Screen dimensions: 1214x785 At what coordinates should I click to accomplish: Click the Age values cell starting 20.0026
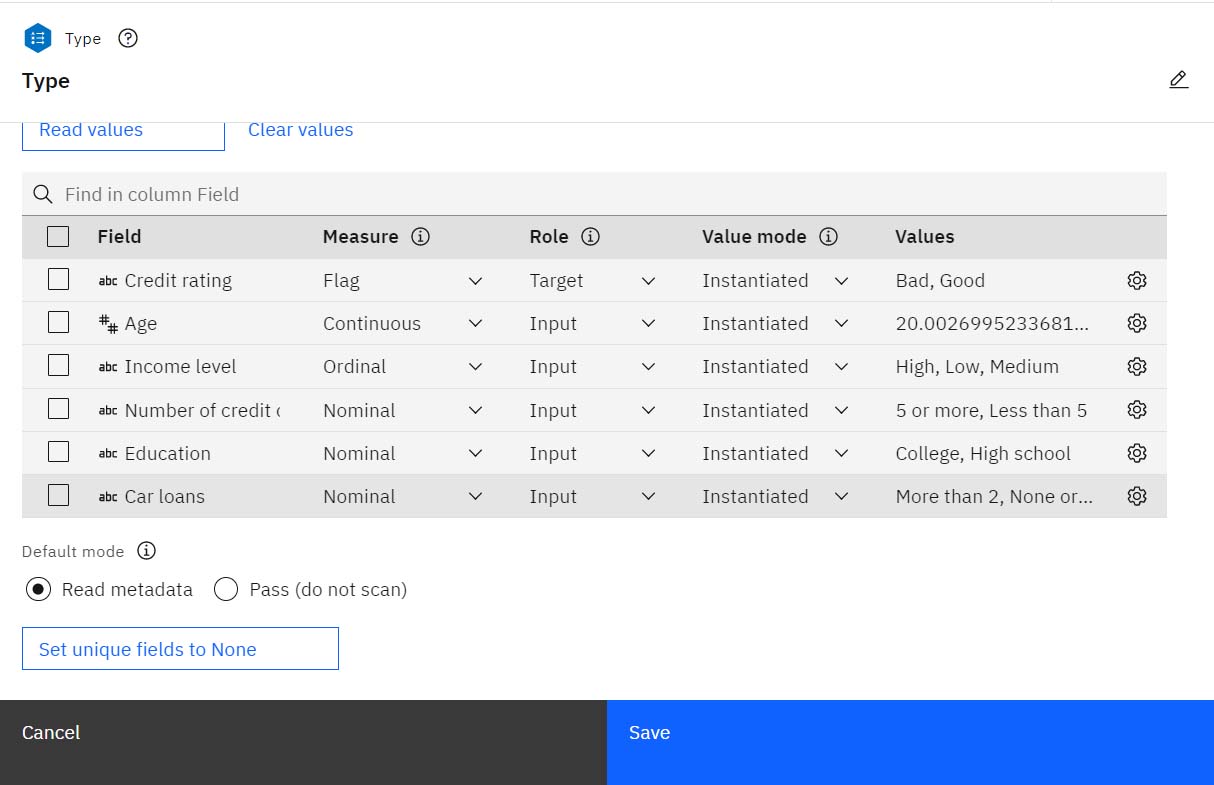coord(992,323)
